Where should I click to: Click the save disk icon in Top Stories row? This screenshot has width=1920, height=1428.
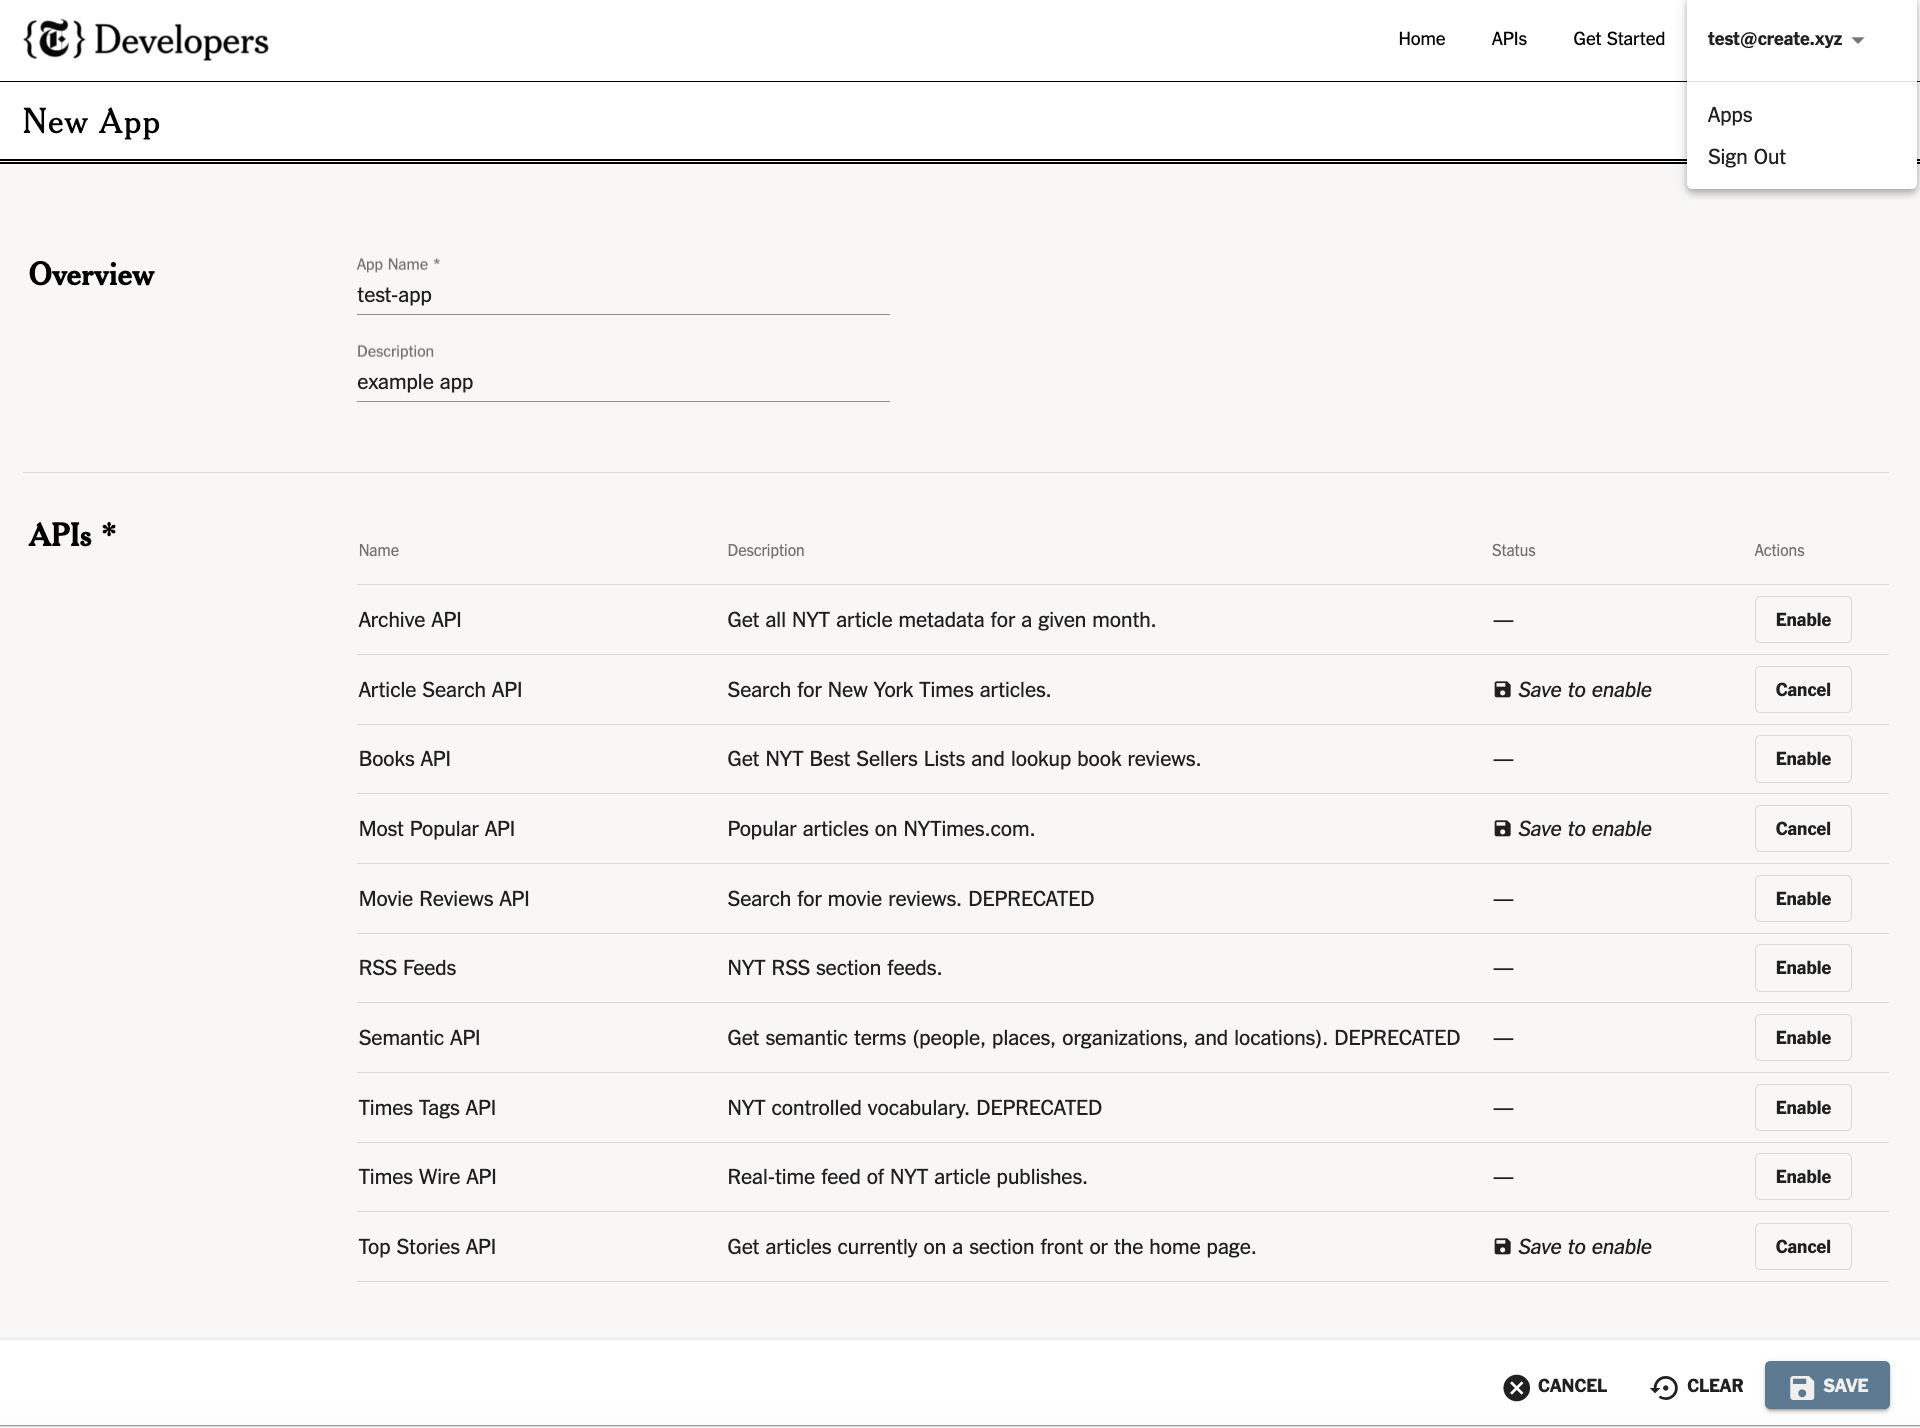tap(1502, 1247)
